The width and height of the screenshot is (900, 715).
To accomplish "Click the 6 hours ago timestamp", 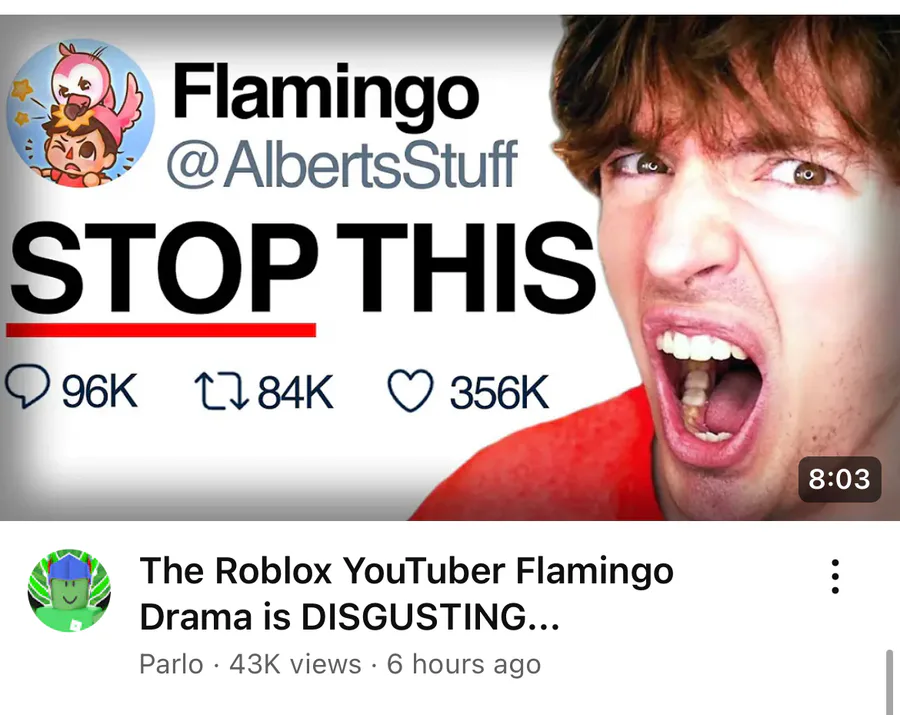I will [464, 665].
